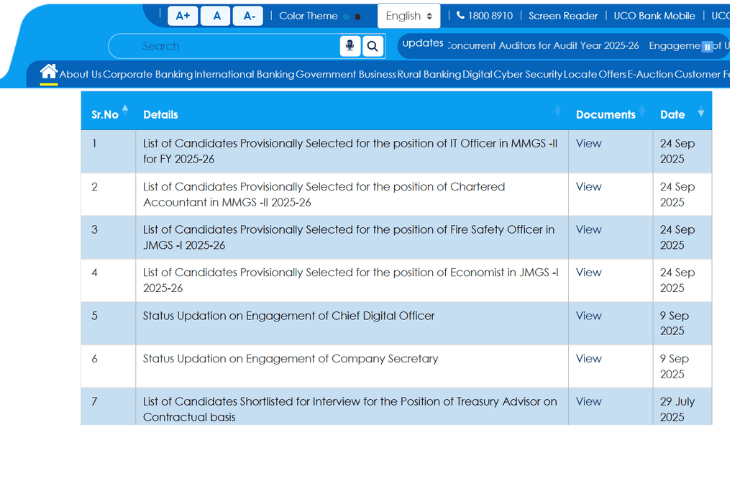Decrease font size with A- button

[249, 16]
